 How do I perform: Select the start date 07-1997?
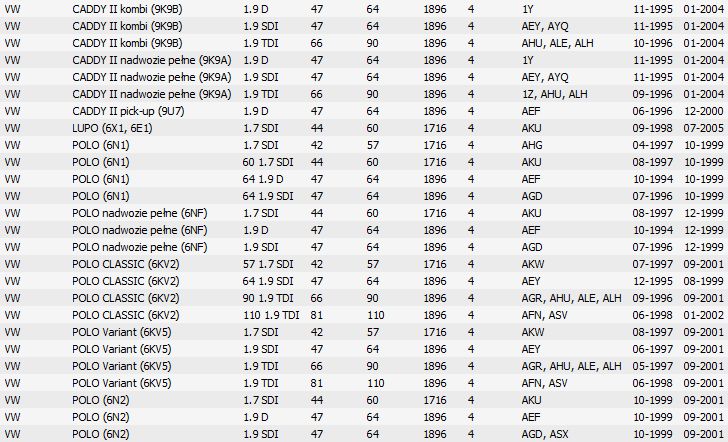tap(652, 264)
